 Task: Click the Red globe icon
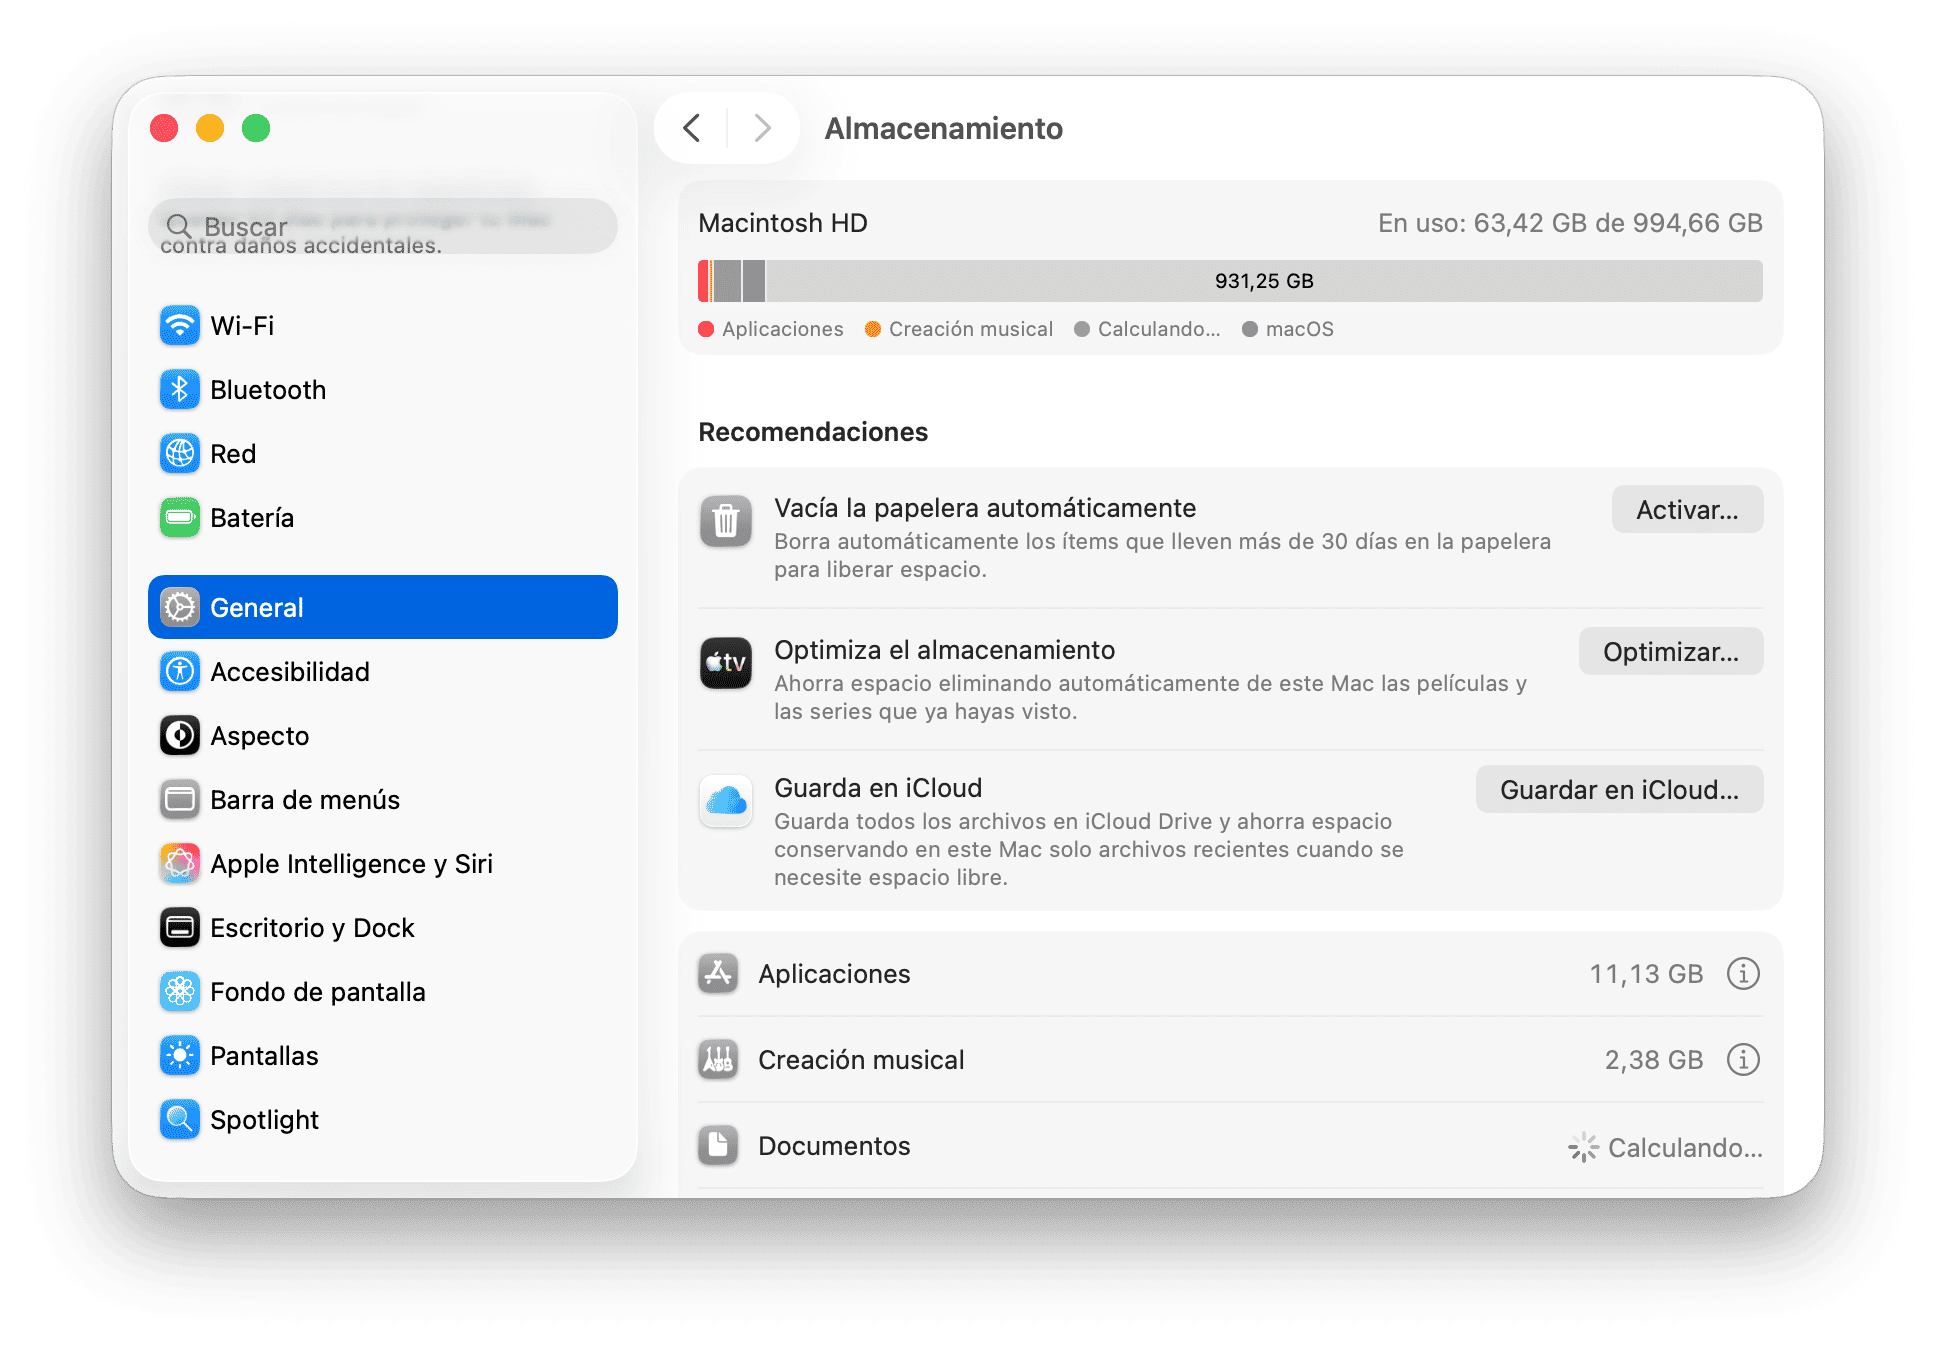pyautogui.click(x=179, y=453)
